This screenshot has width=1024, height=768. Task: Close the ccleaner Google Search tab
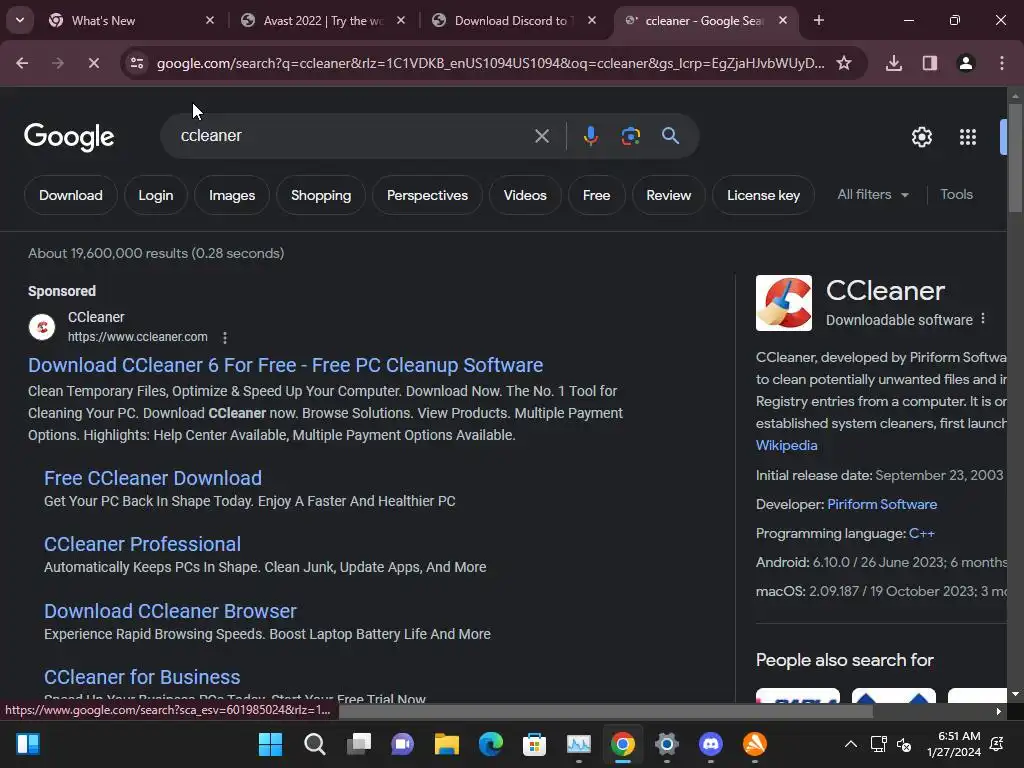click(783, 21)
